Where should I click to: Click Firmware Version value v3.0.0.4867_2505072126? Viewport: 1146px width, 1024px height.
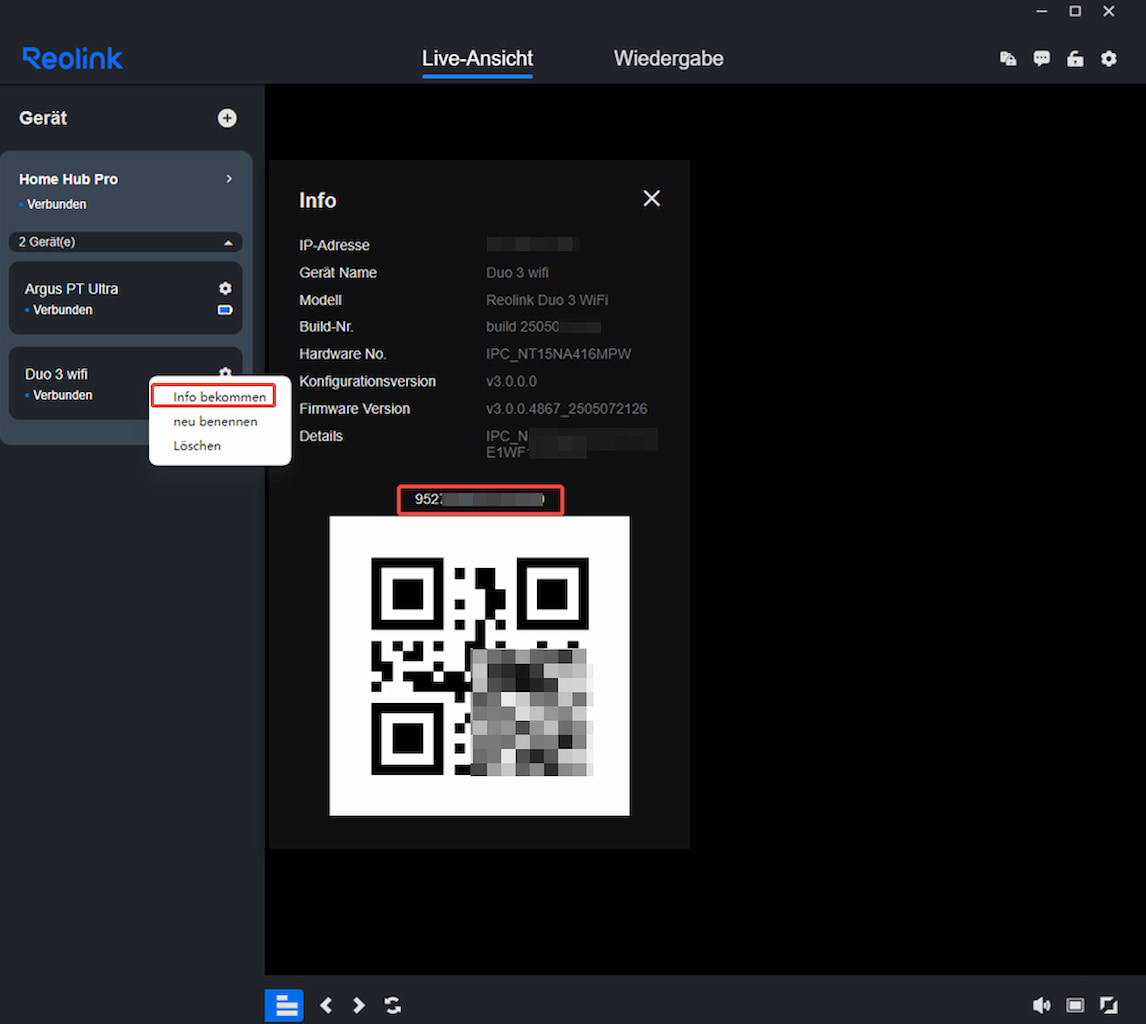point(566,409)
